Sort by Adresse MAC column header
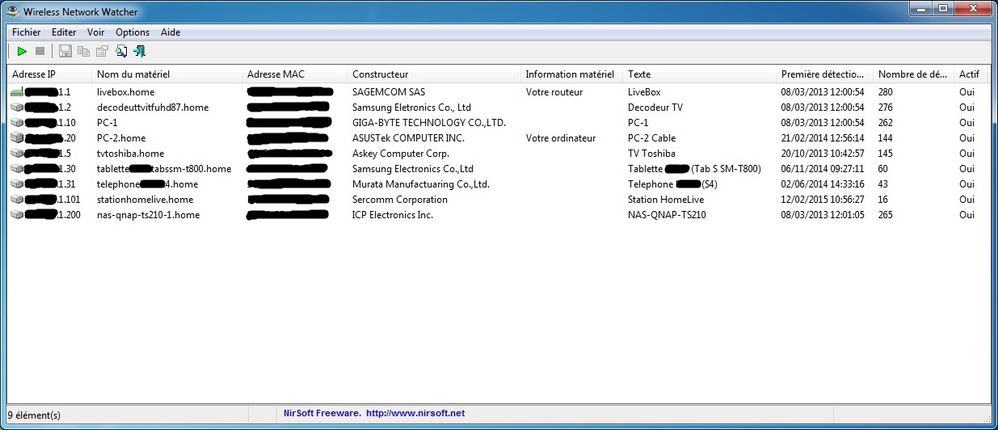This screenshot has width=998, height=430. pyautogui.click(x=295, y=74)
